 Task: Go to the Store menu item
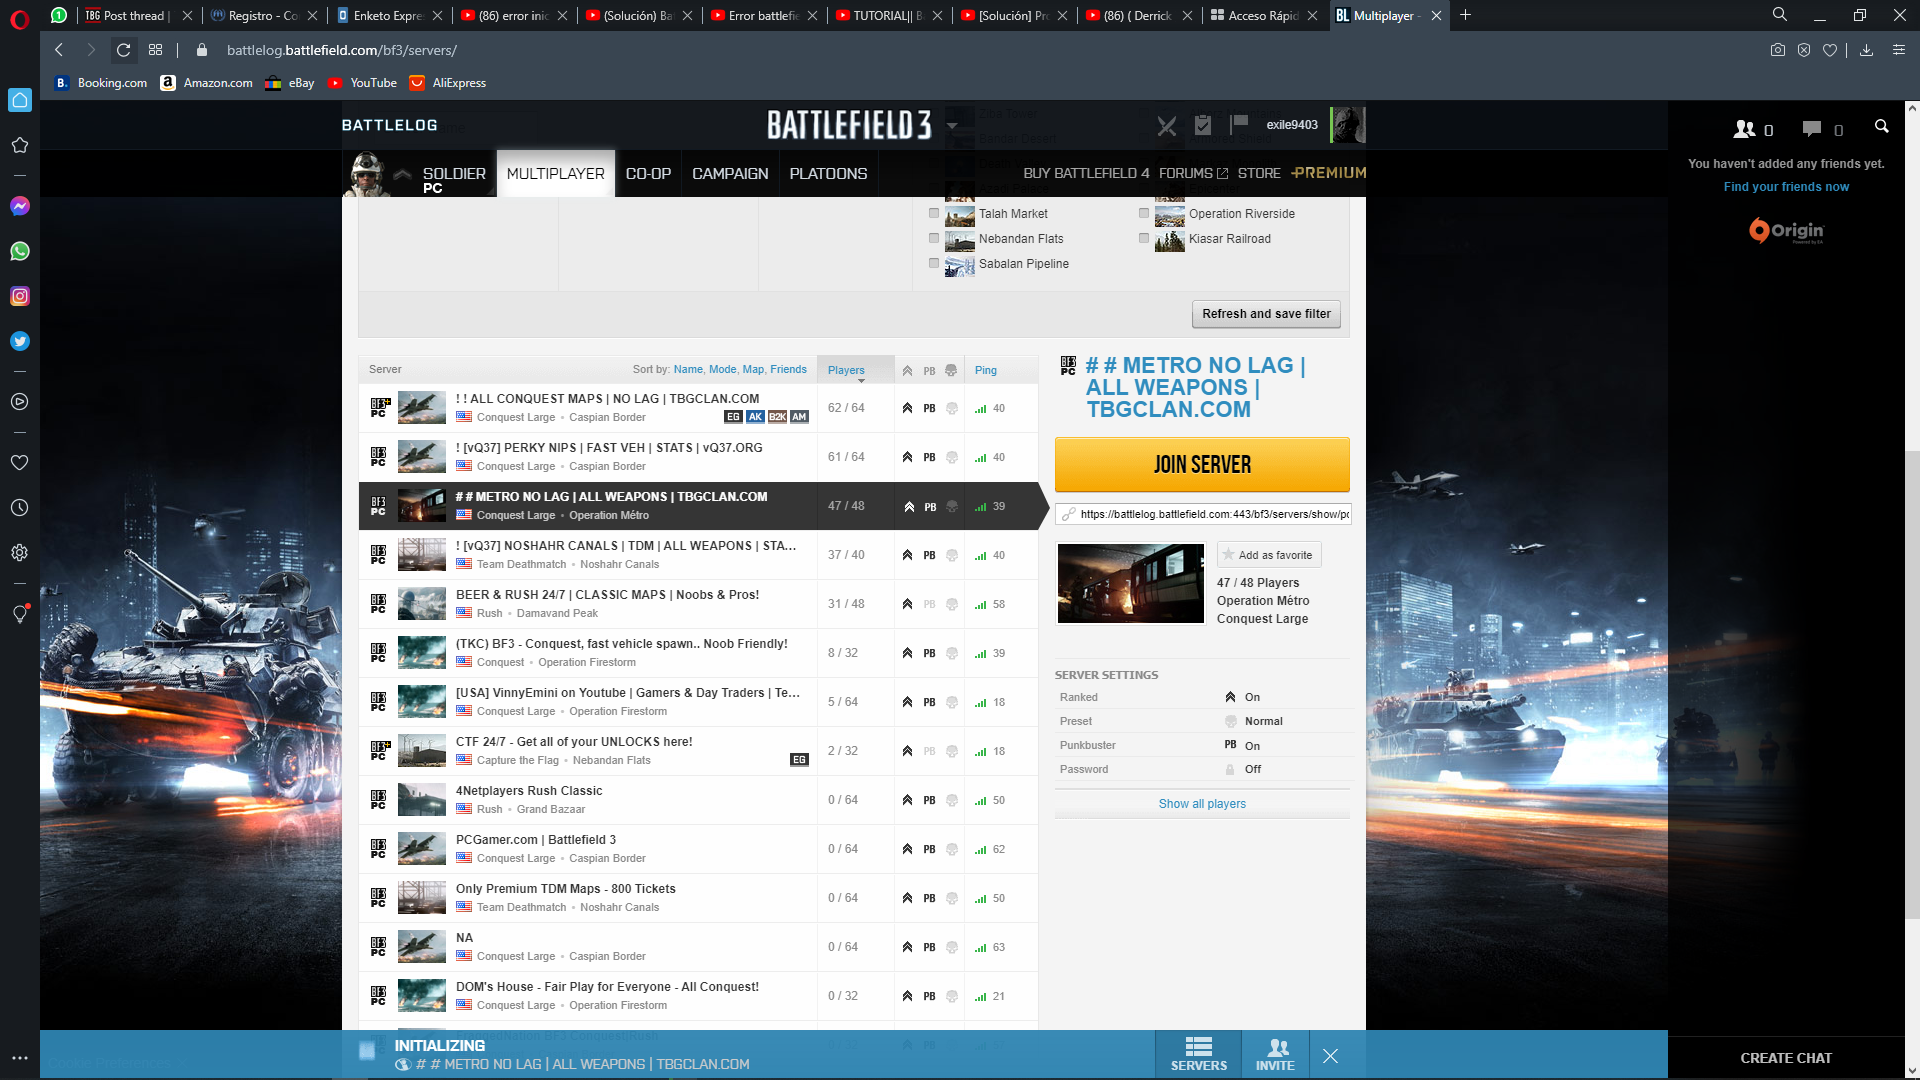[x=1259, y=173]
